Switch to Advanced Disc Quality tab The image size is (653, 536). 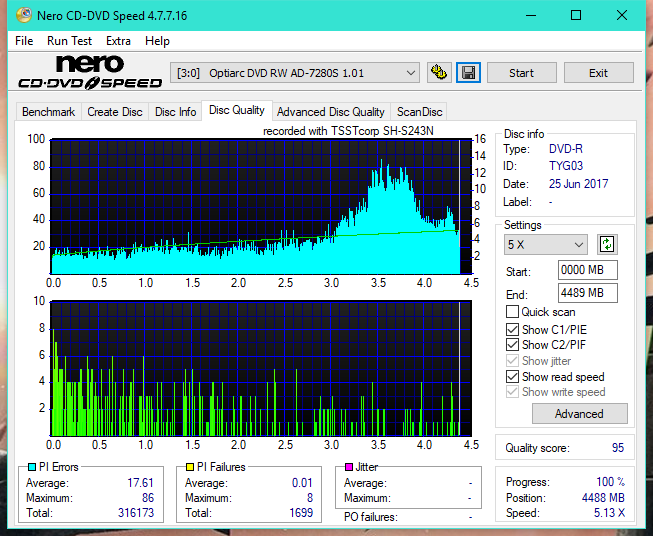click(x=331, y=112)
